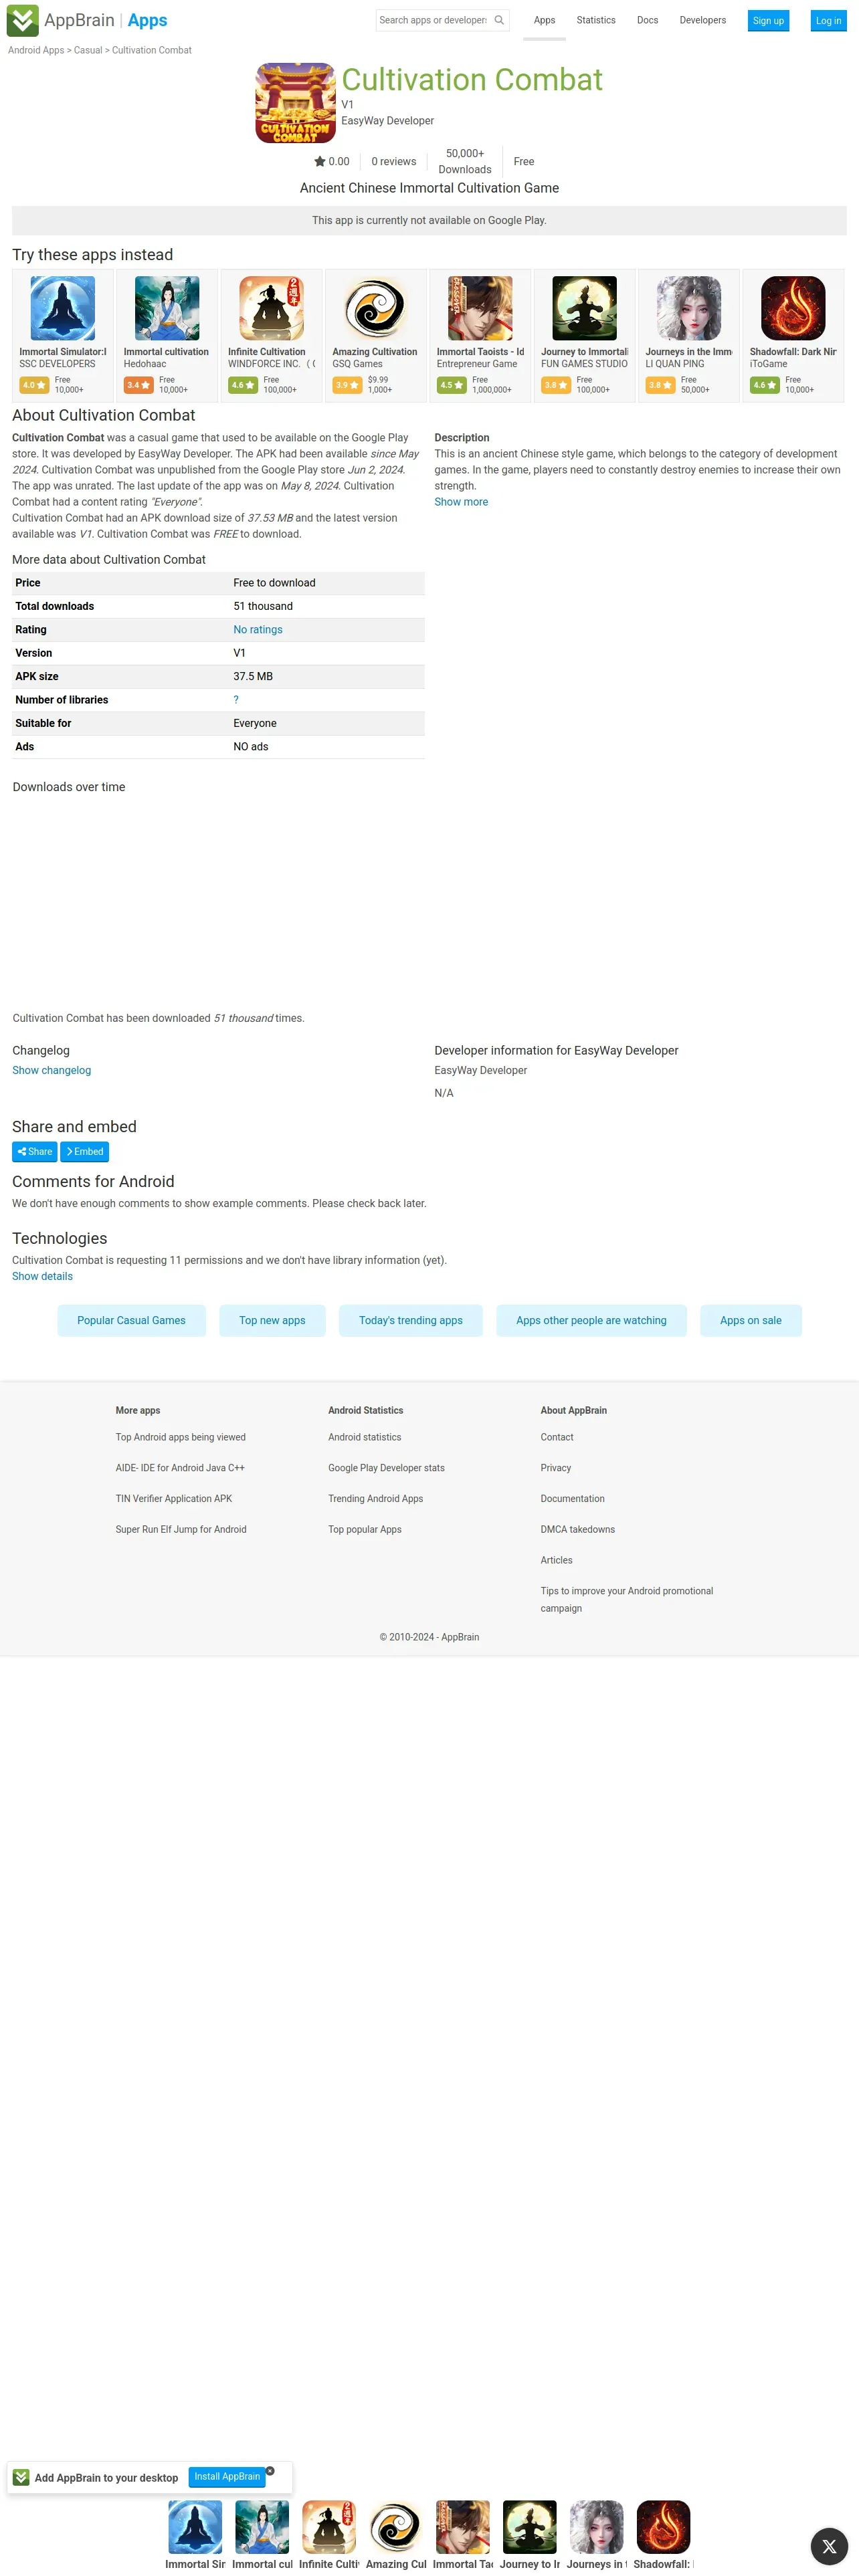Image resolution: width=859 pixels, height=2576 pixels.
Task: Open Documentation footer link
Action: point(573,1499)
